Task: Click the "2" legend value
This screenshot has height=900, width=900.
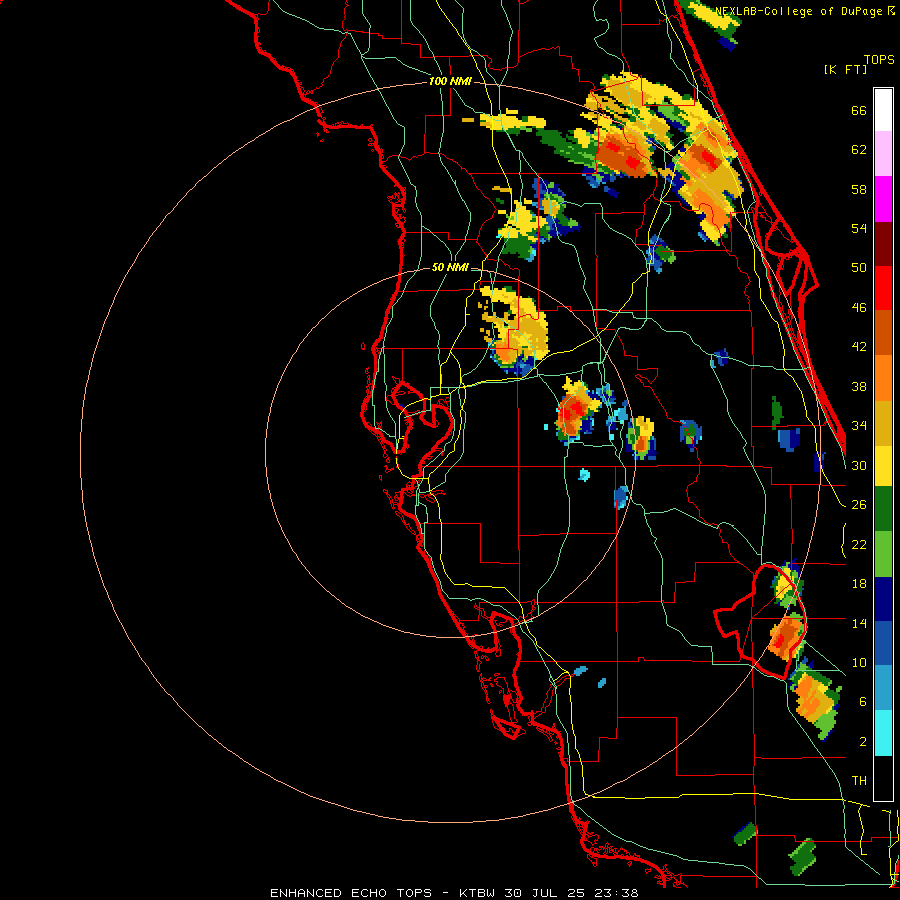Action: [x=863, y=742]
